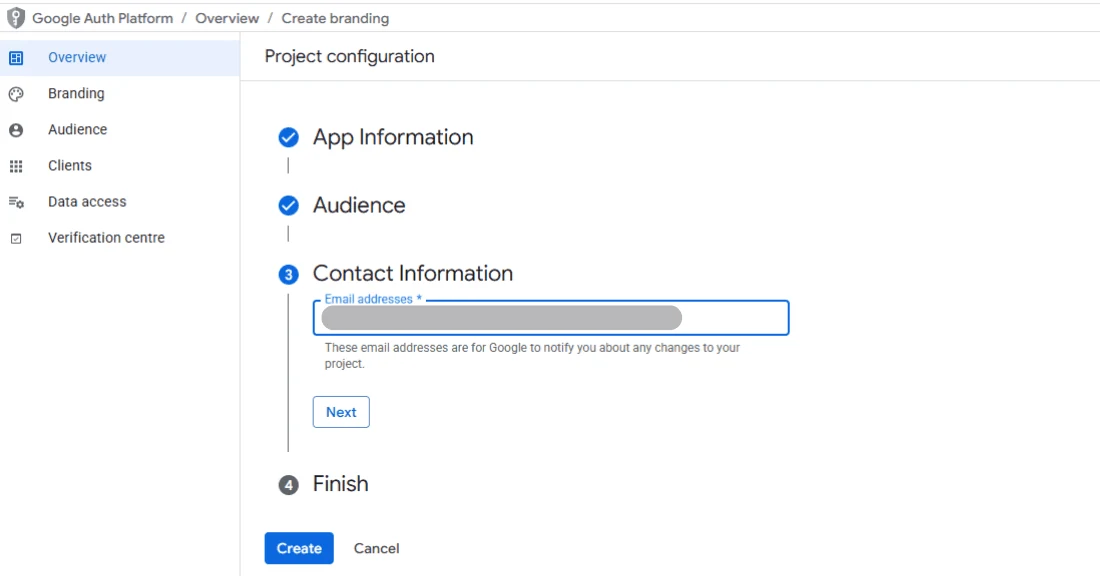Go to the Audience sidebar section

pyautogui.click(x=120, y=130)
